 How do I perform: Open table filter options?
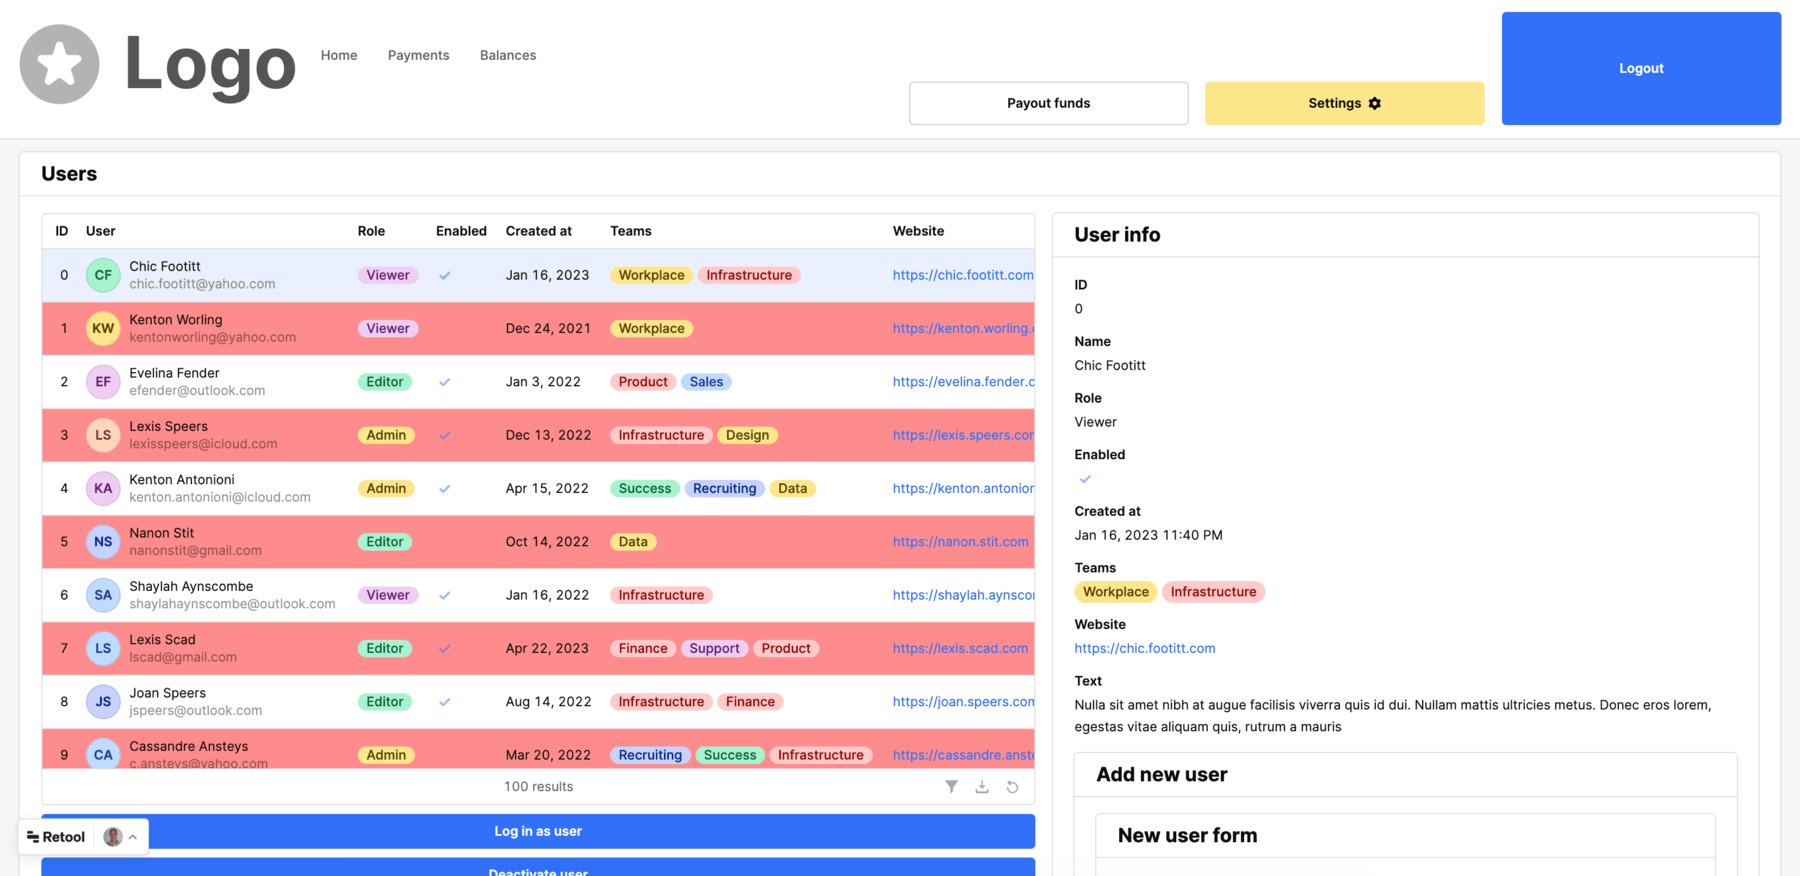pos(951,787)
